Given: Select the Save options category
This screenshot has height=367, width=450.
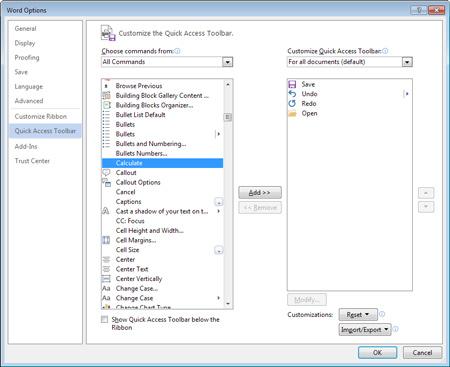Looking at the screenshot, I should (21, 72).
